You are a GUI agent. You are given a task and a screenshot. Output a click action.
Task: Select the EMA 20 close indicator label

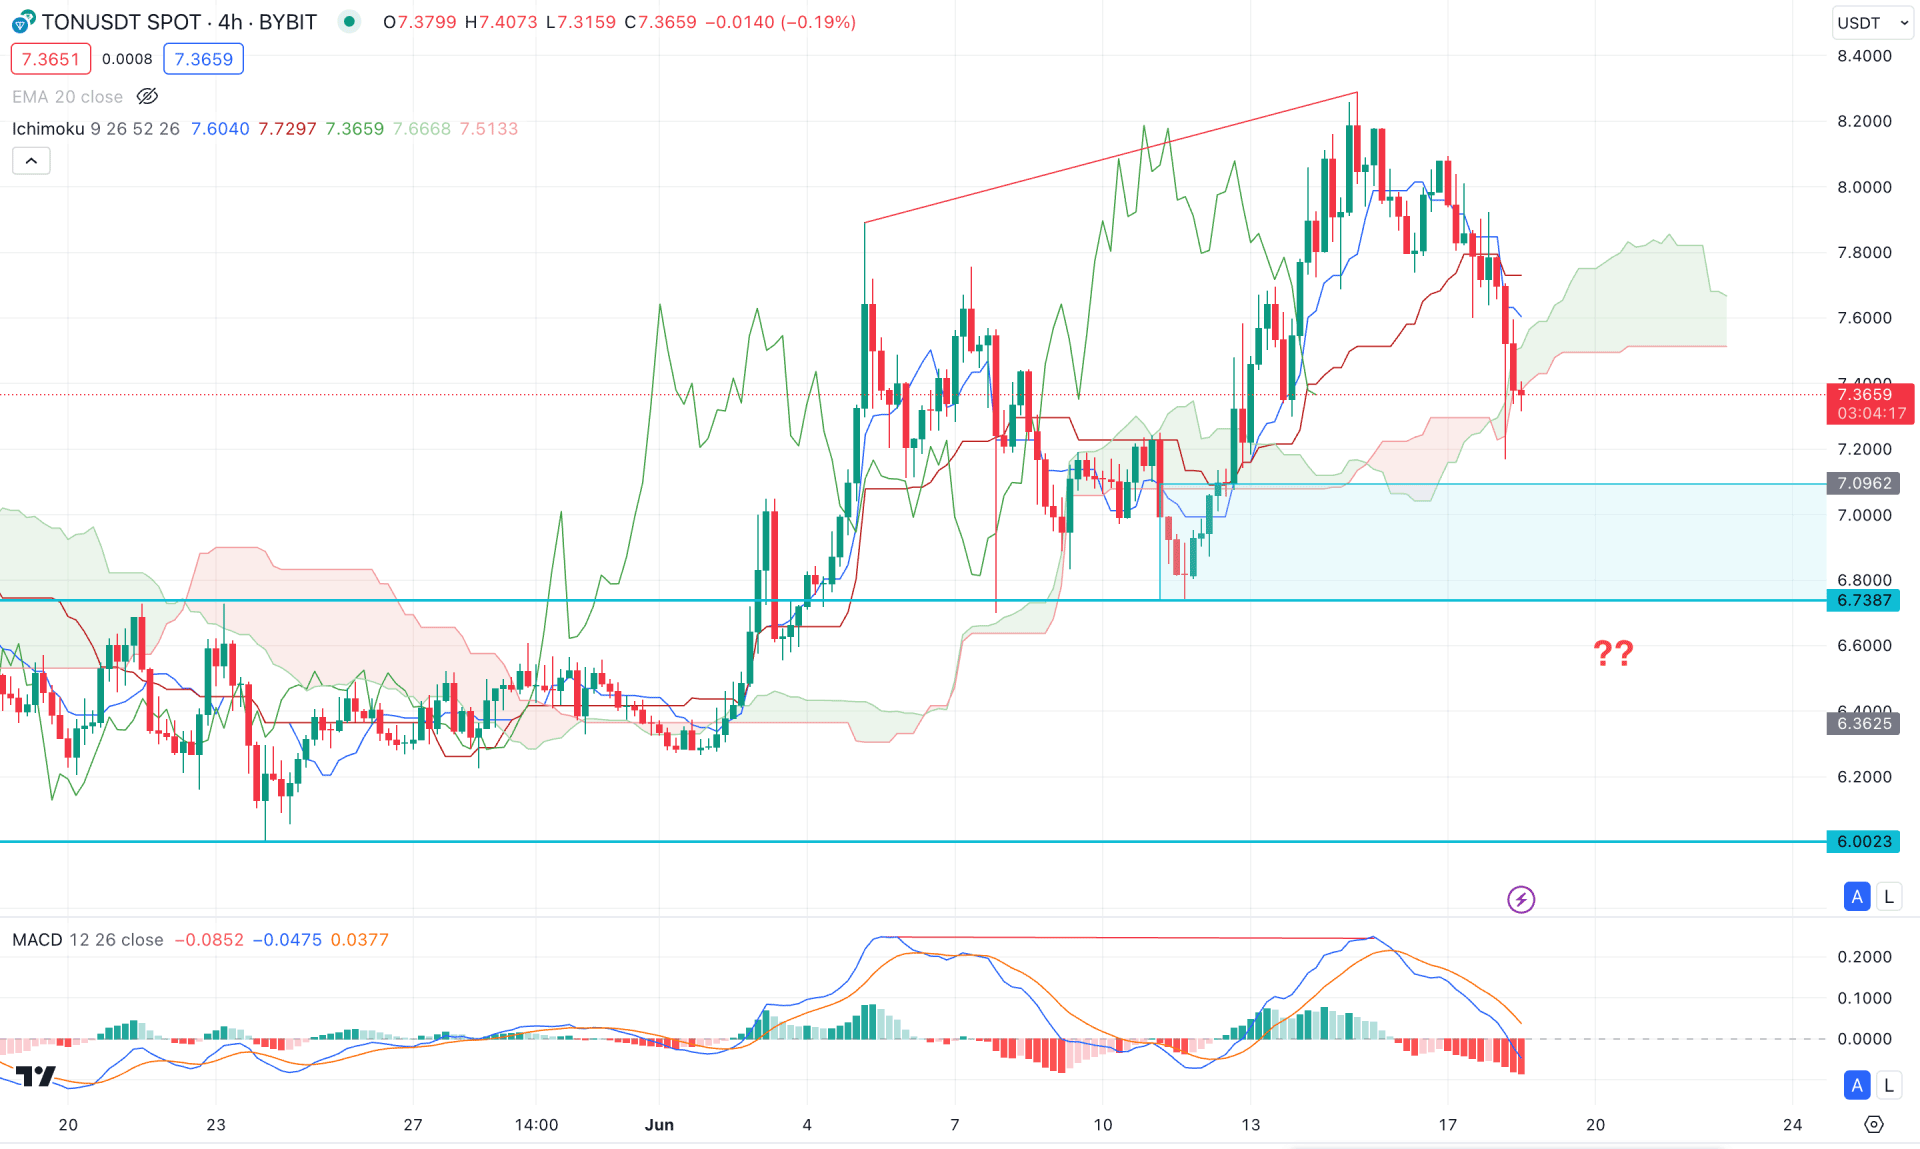[67, 97]
